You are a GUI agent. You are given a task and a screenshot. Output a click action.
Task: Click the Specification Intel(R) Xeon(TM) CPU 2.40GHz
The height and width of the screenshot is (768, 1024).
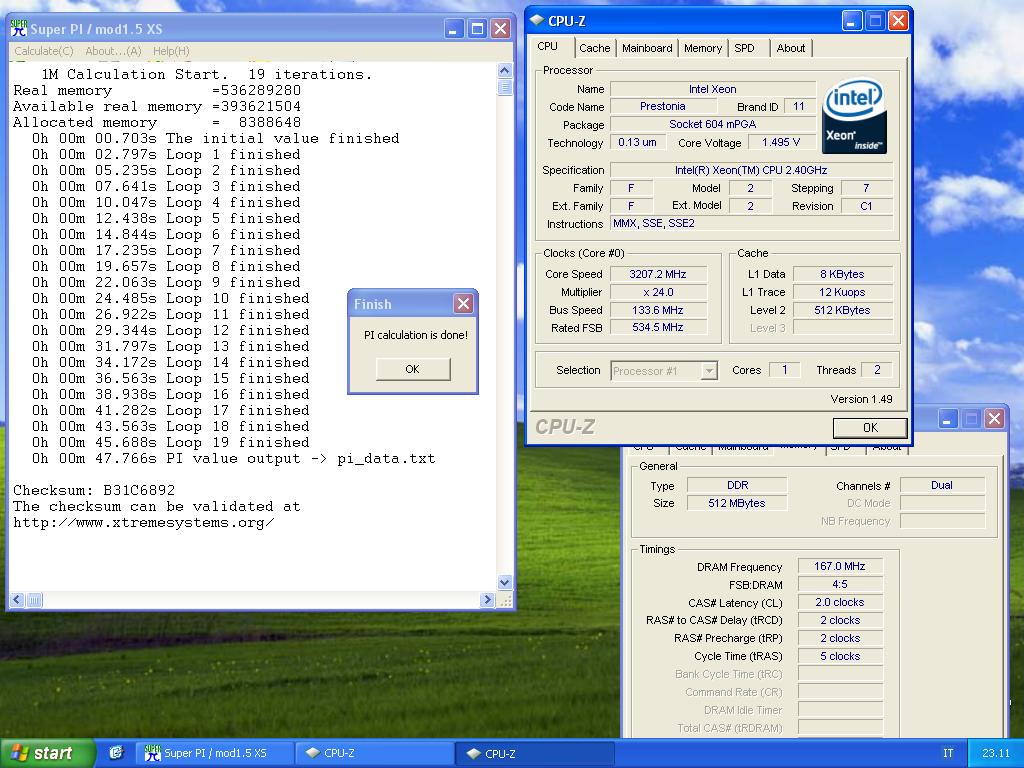click(x=751, y=170)
